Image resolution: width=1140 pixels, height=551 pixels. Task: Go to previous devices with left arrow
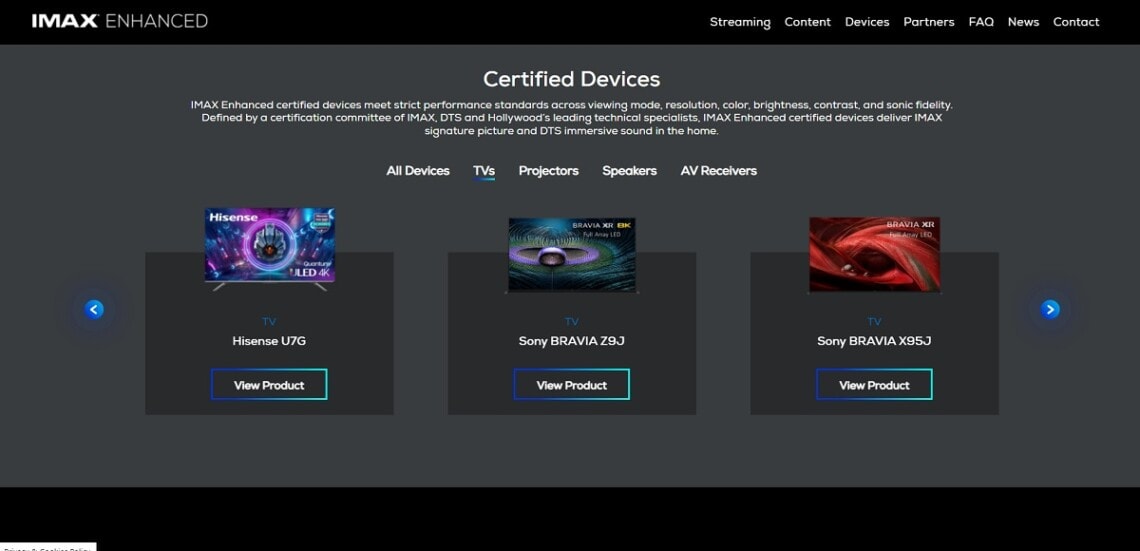(x=94, y=310)
